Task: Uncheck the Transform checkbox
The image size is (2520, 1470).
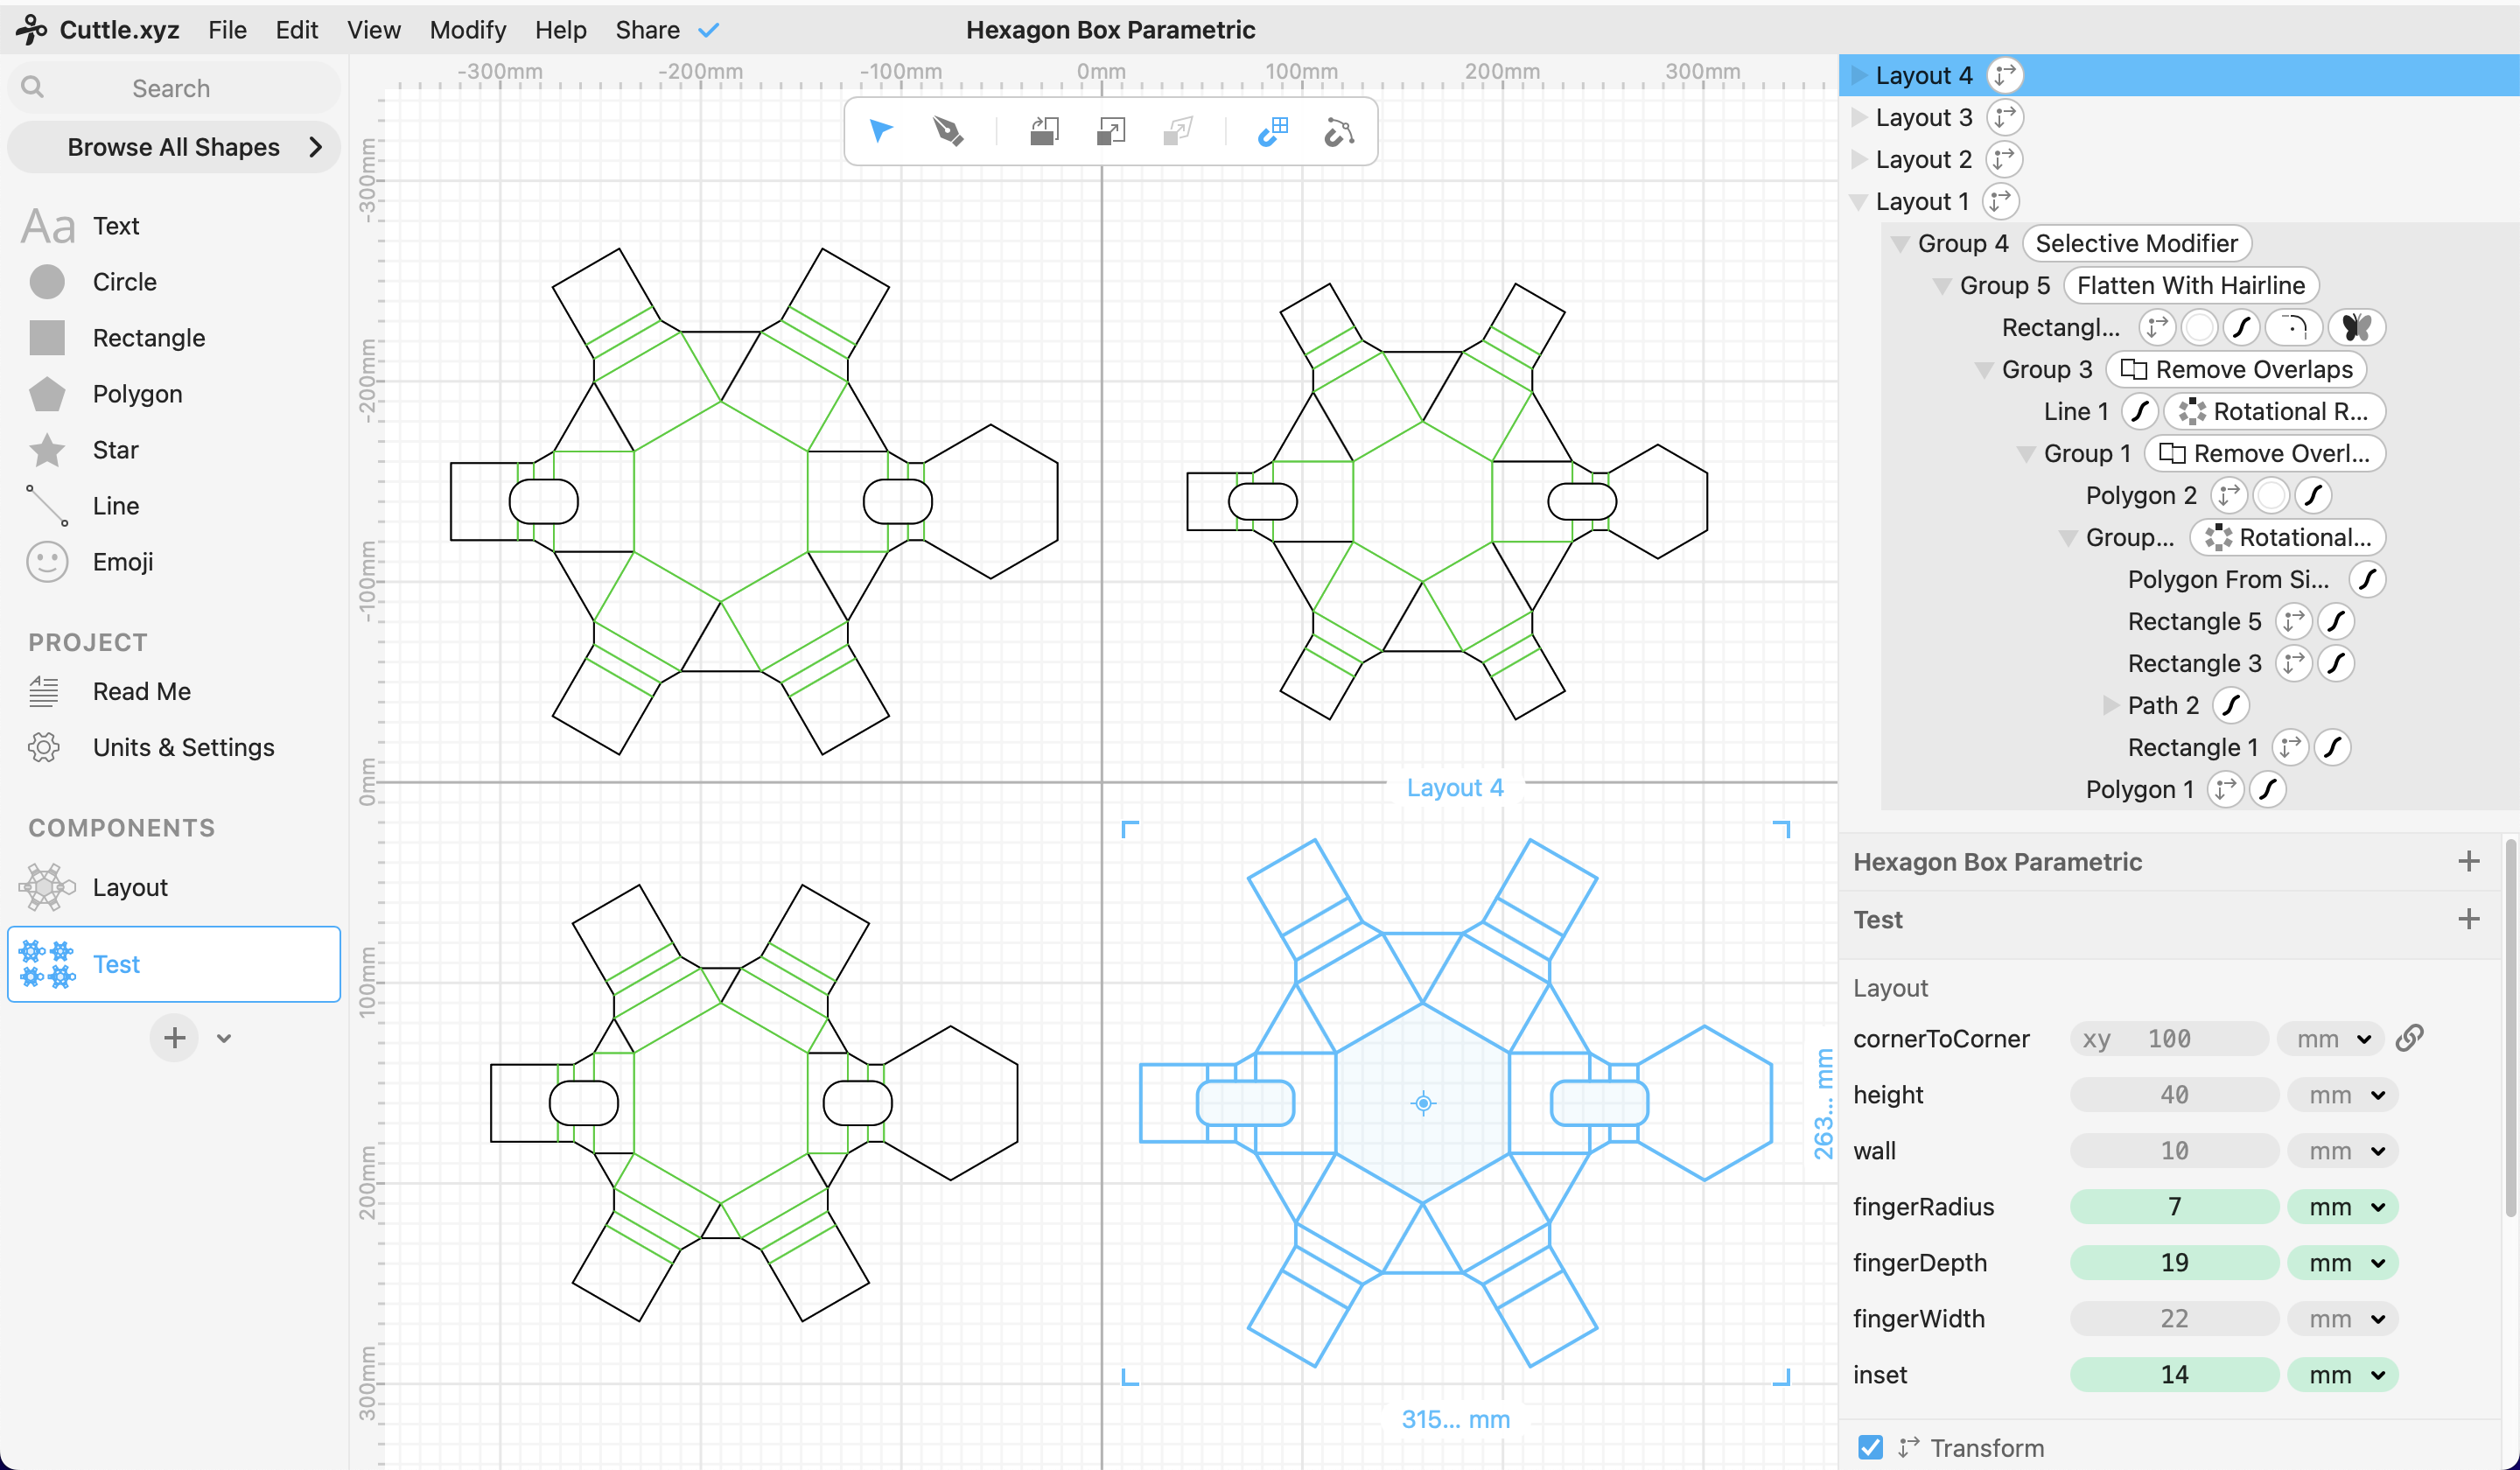Action: (x=1870, y=1447)
